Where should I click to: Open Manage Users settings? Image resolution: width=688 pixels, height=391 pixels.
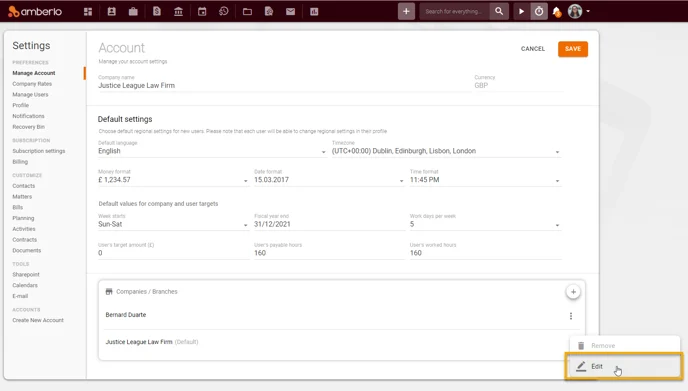click(30, 95)
